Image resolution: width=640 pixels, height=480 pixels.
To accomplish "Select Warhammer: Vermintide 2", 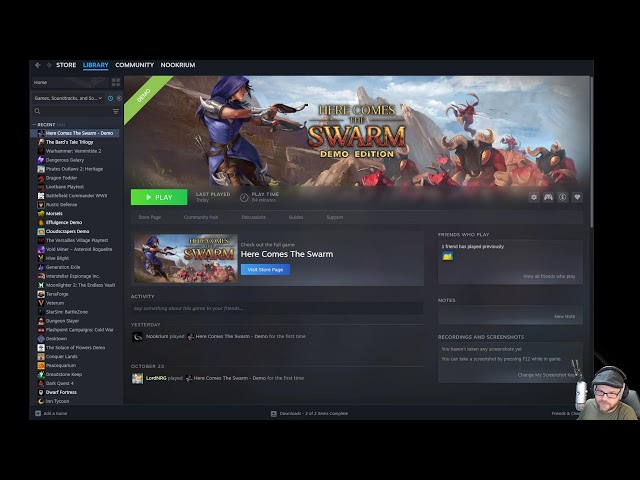I will (73, 151).
